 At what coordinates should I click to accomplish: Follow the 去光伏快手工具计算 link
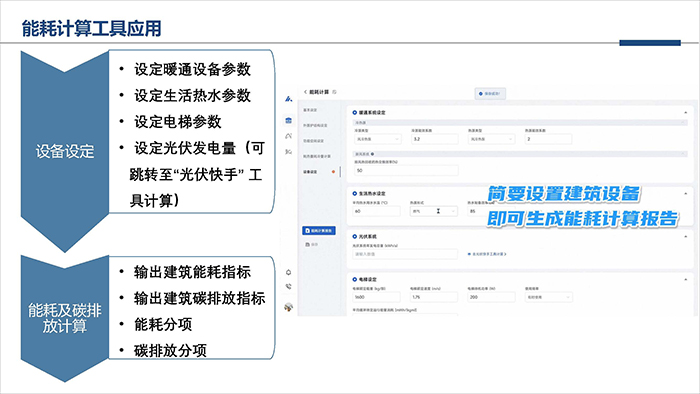pos(487,254)
